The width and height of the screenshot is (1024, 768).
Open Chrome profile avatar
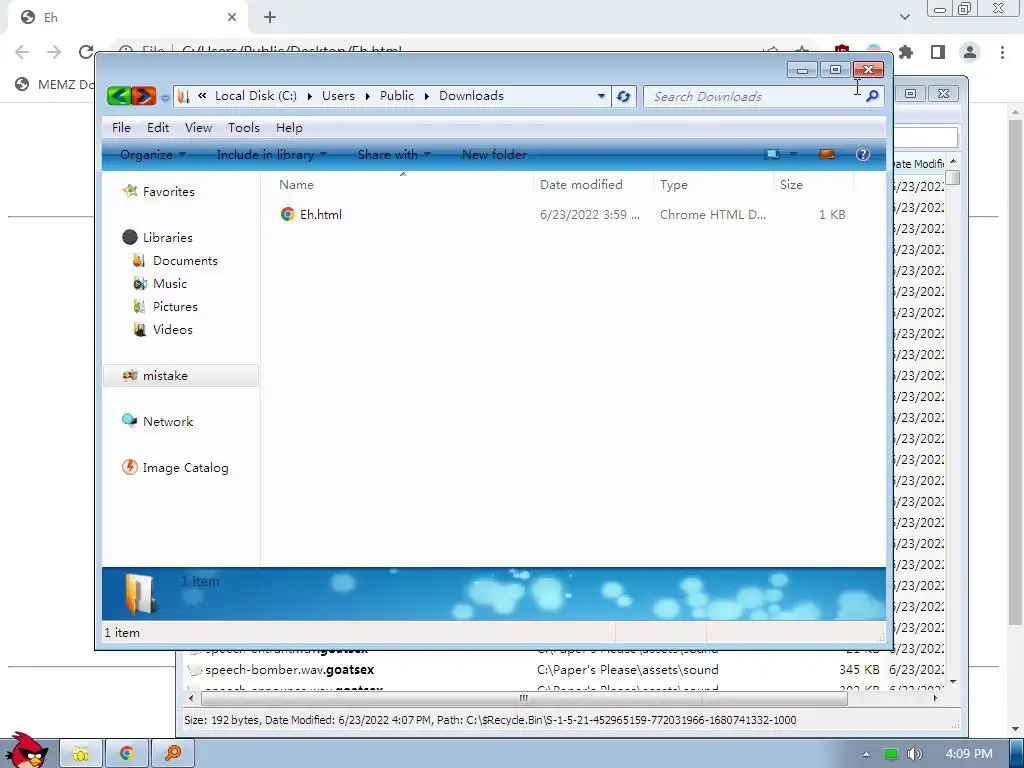pos(970,52)
